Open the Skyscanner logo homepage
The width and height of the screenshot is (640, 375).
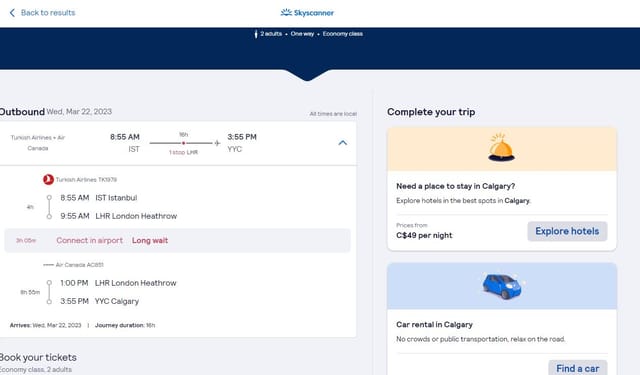click(x=307, y=13)
